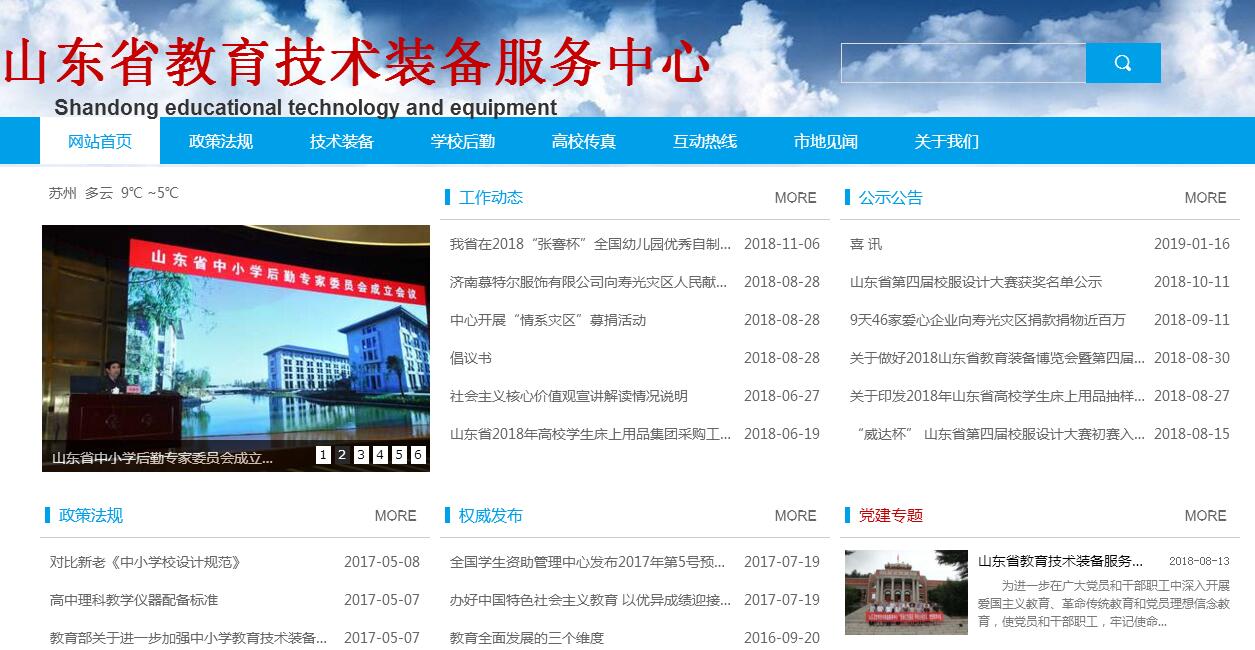Show slide 2 in the carousel

[342, 455]
